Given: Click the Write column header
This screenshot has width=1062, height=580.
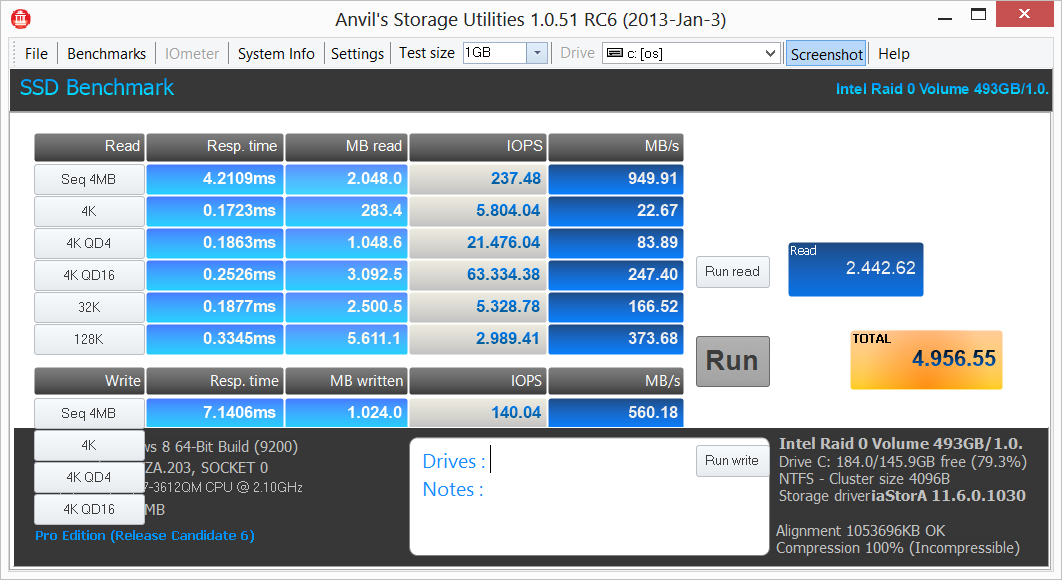Looking at the screenshot, I should click(x=89, y=381).
